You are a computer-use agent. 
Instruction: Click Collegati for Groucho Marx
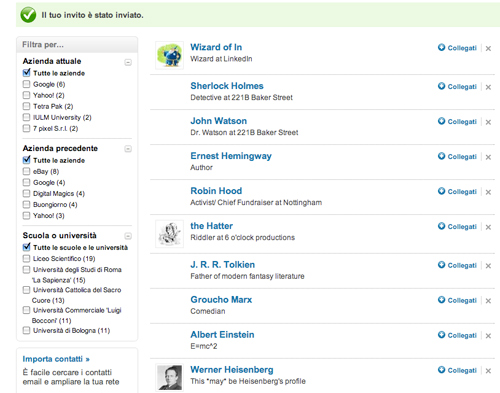(457, 300)
